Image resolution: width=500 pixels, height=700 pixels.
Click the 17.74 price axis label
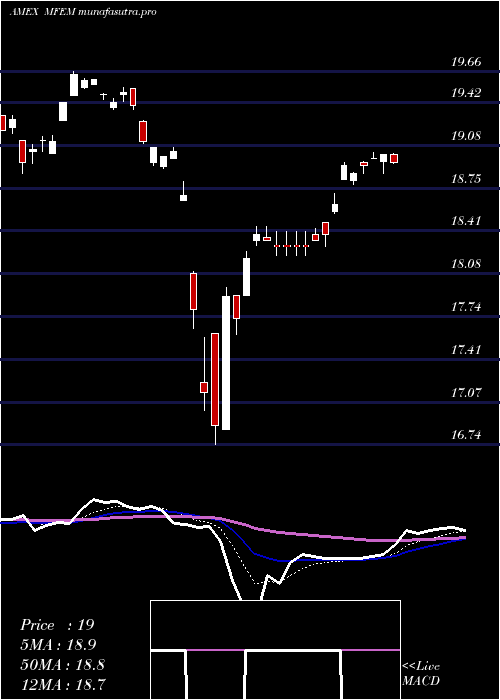click(466, 307)
